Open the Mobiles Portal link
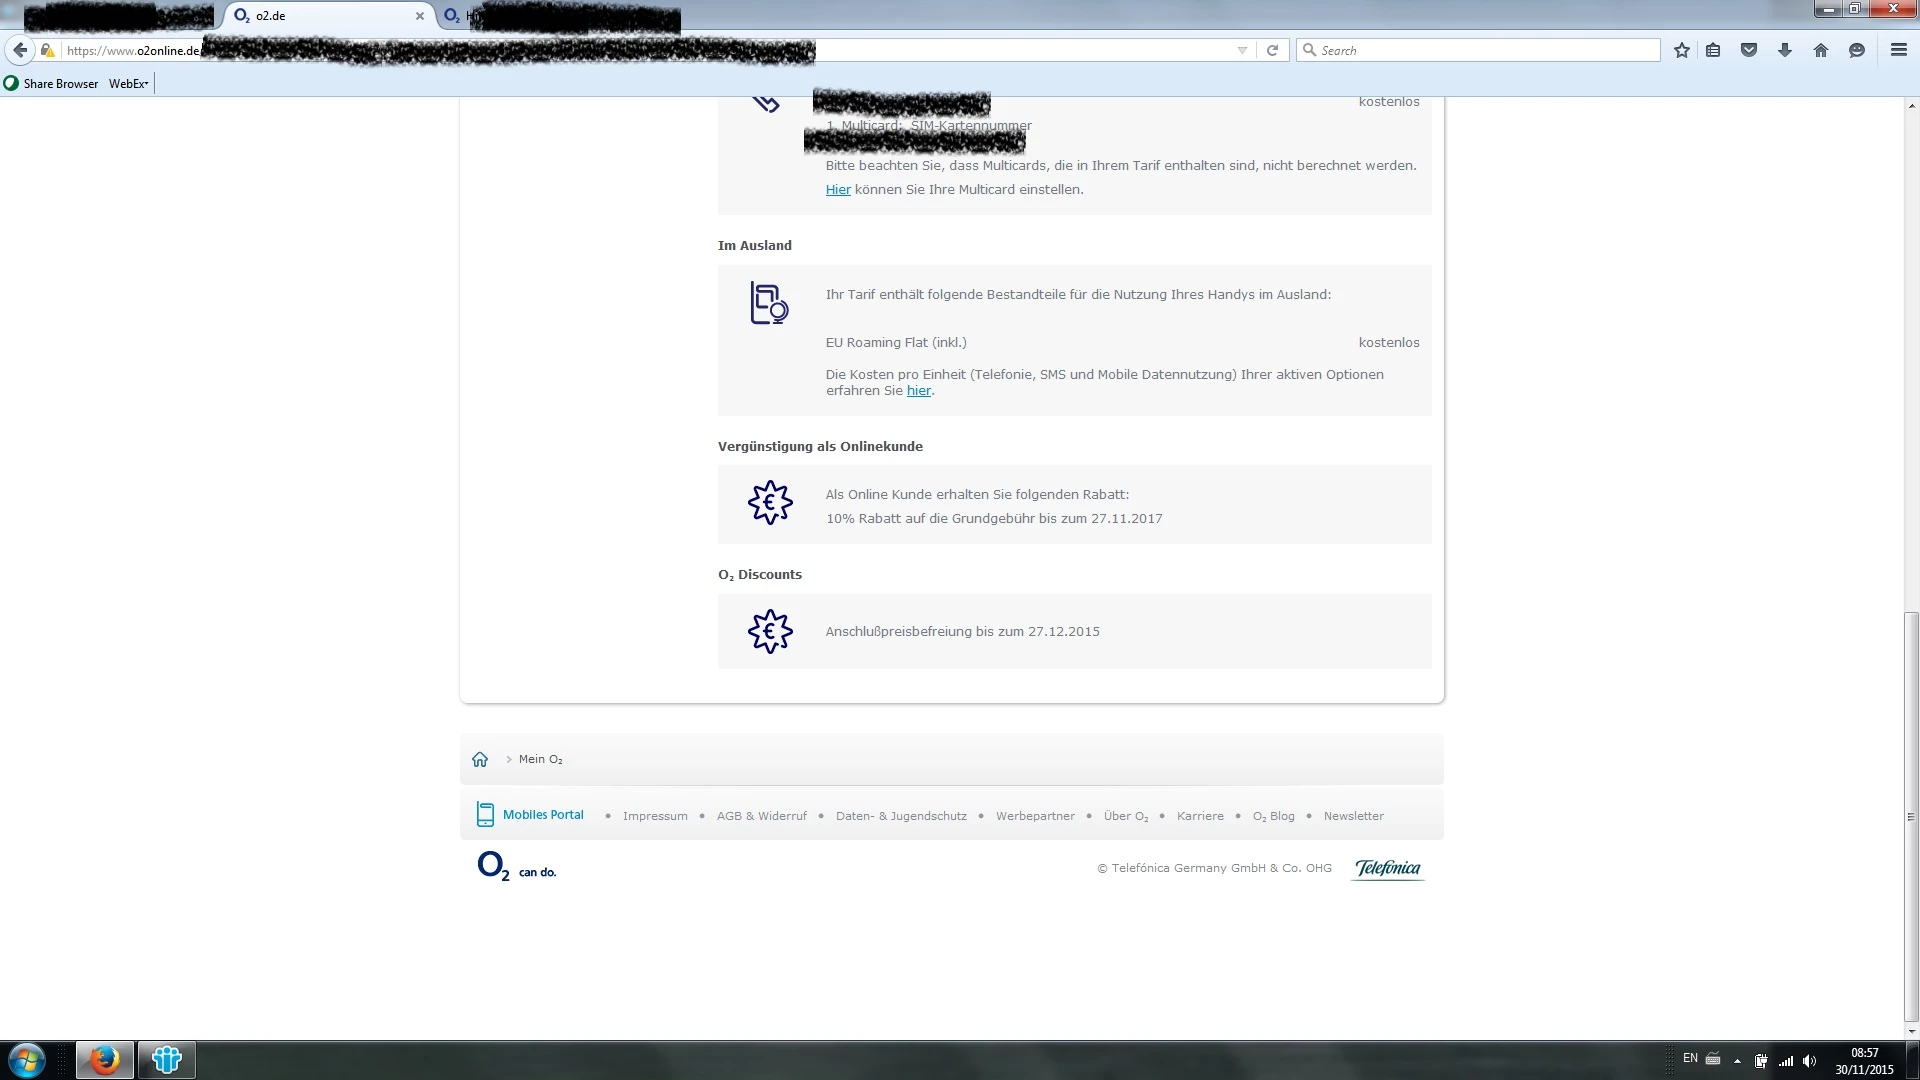 point(542,815)
